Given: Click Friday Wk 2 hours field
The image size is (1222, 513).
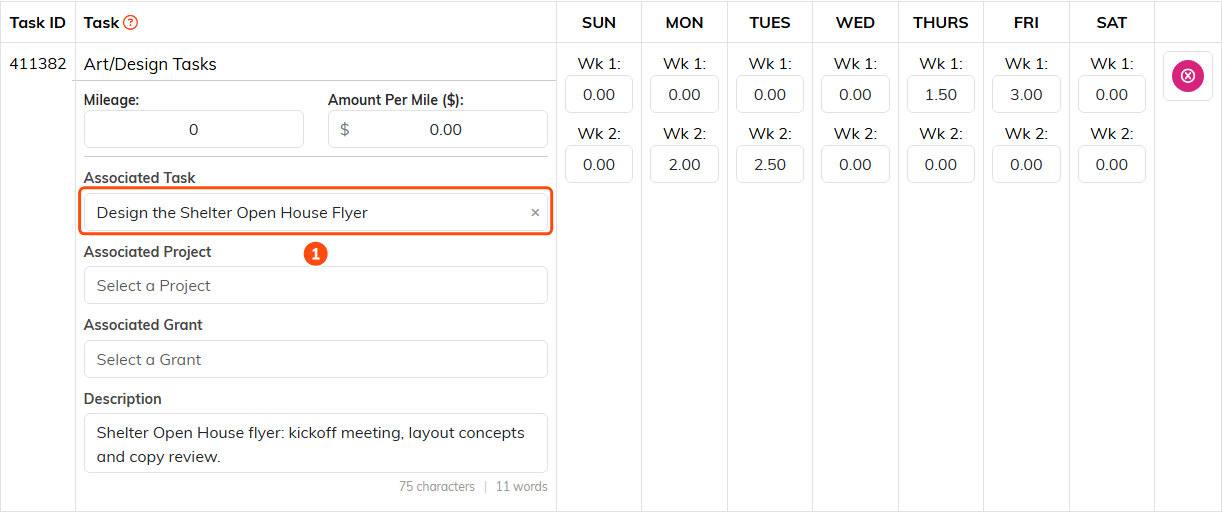Looking at the screenshot, I should 1026,164.
